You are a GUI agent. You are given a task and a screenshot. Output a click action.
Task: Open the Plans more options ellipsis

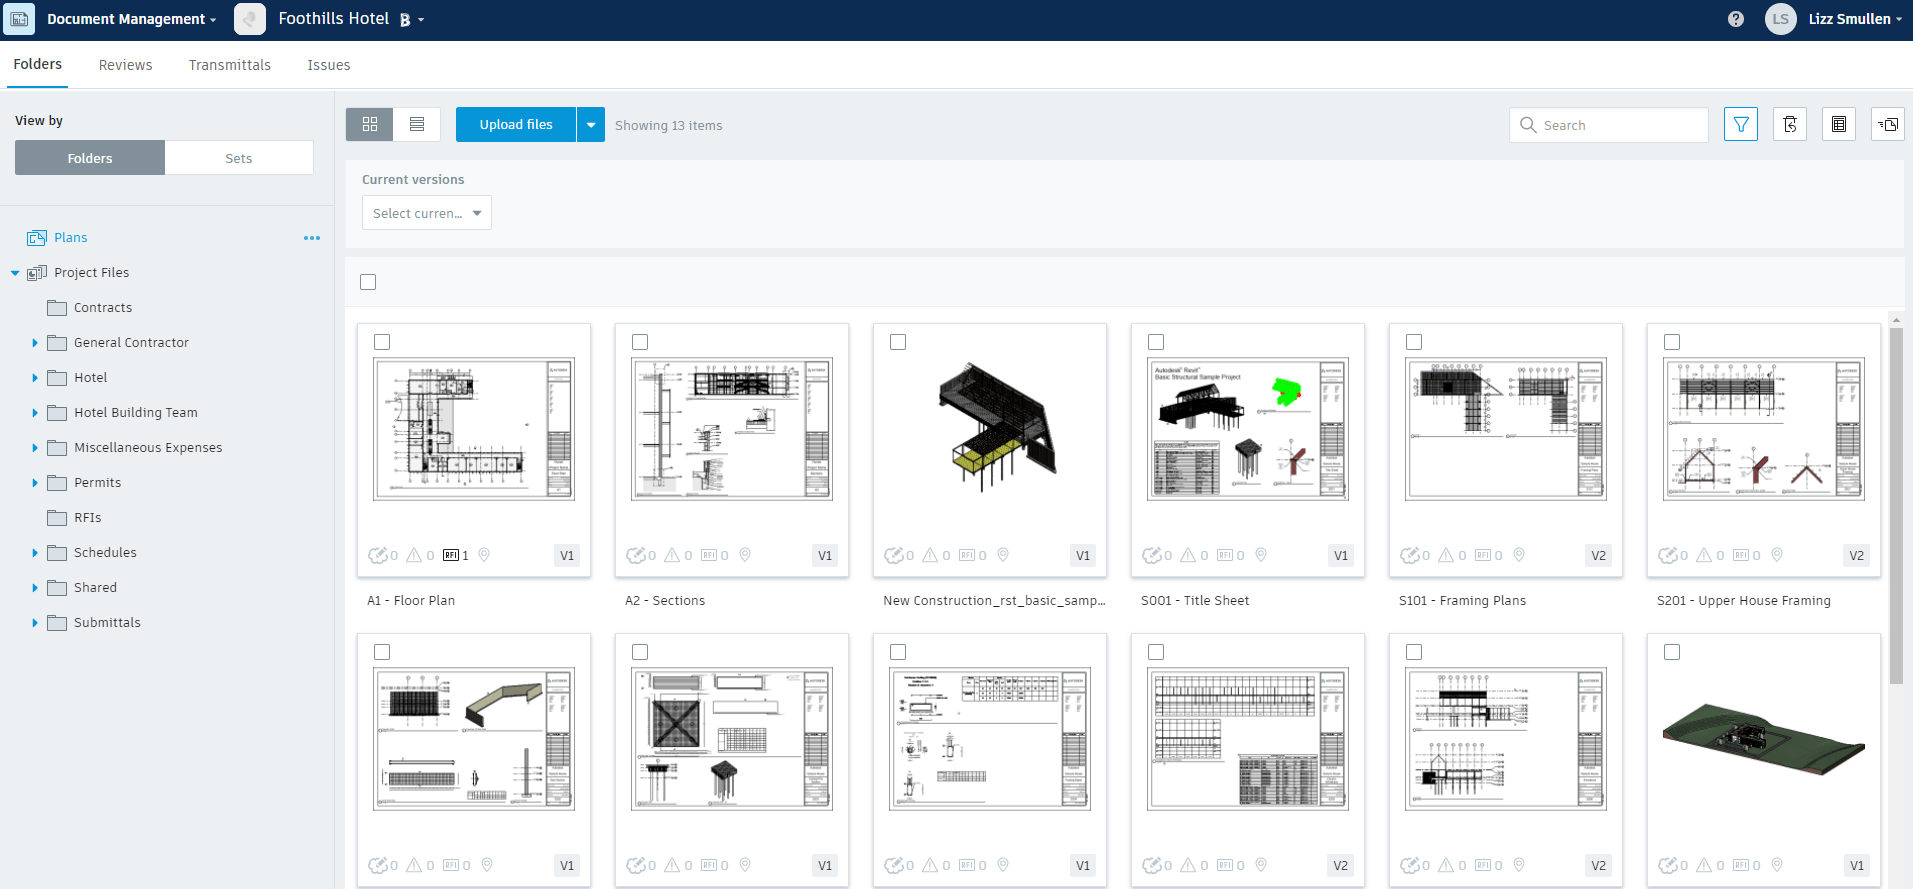click(312, 238)
